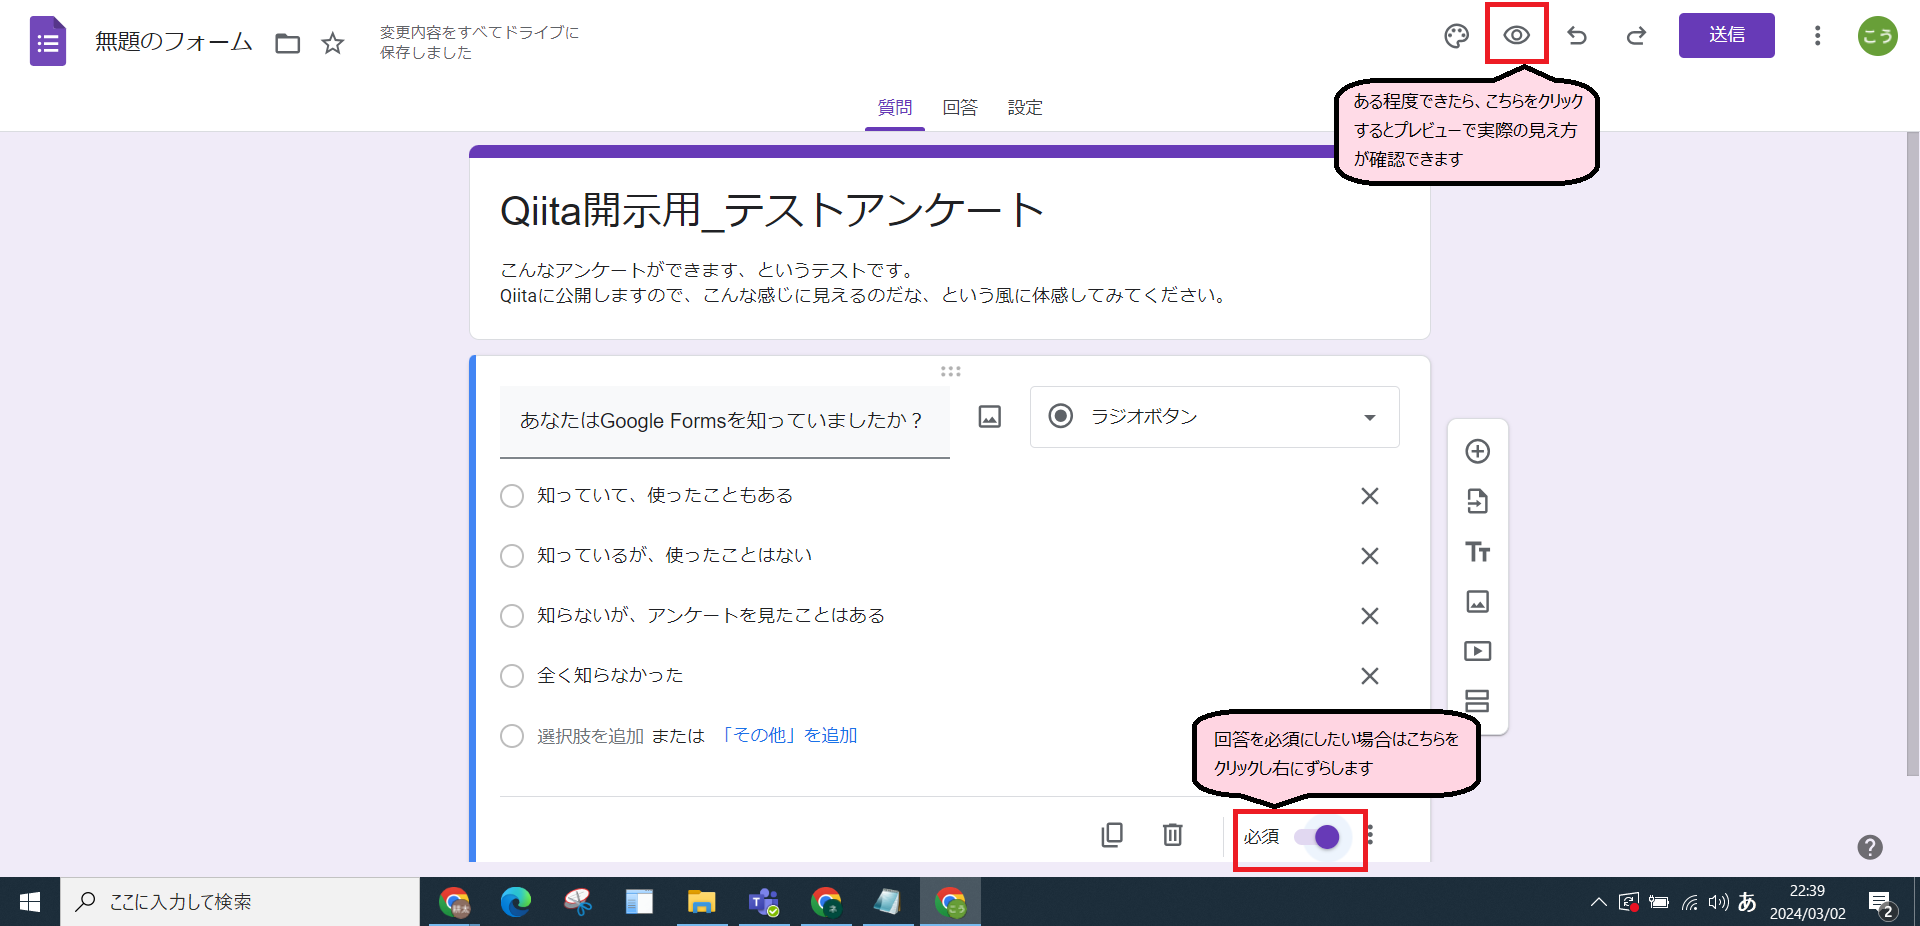The width and height of the screenshot is (1920, 926).
Task: Toggle the 必須 required switch
Action: click(1324, 837)
